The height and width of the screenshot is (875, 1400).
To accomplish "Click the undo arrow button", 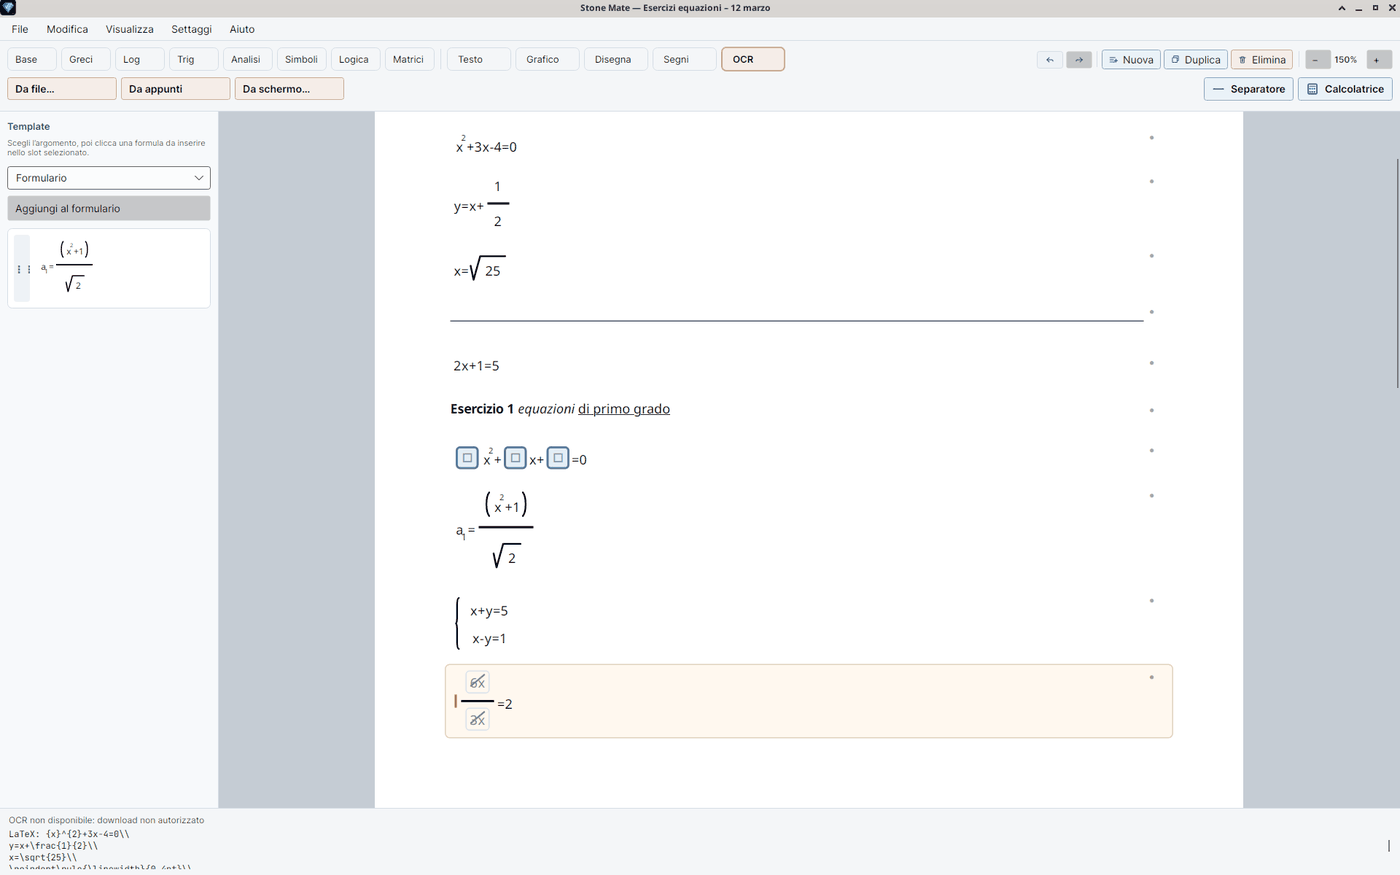I will coord(1049,59).
